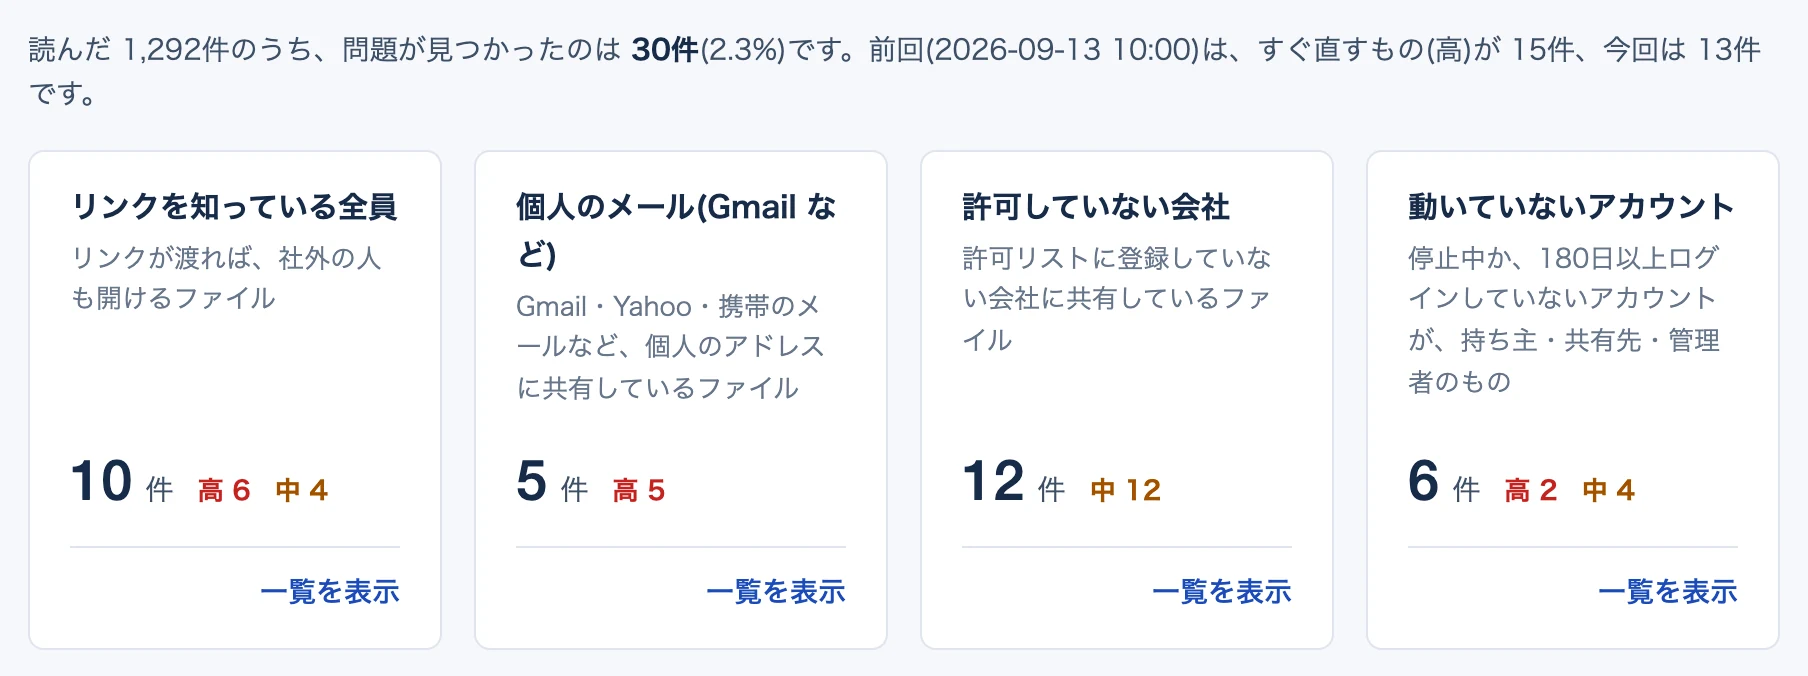Click the 許可していない会社 card heading
1808x676 pixels.
tap(1096, 207)
